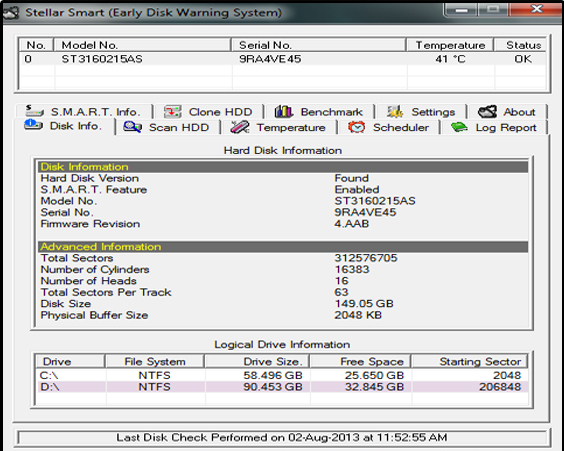The height and width of the screenshot is (451, 564).
Task: Go to the Settings tab
Action: (421, 112)
